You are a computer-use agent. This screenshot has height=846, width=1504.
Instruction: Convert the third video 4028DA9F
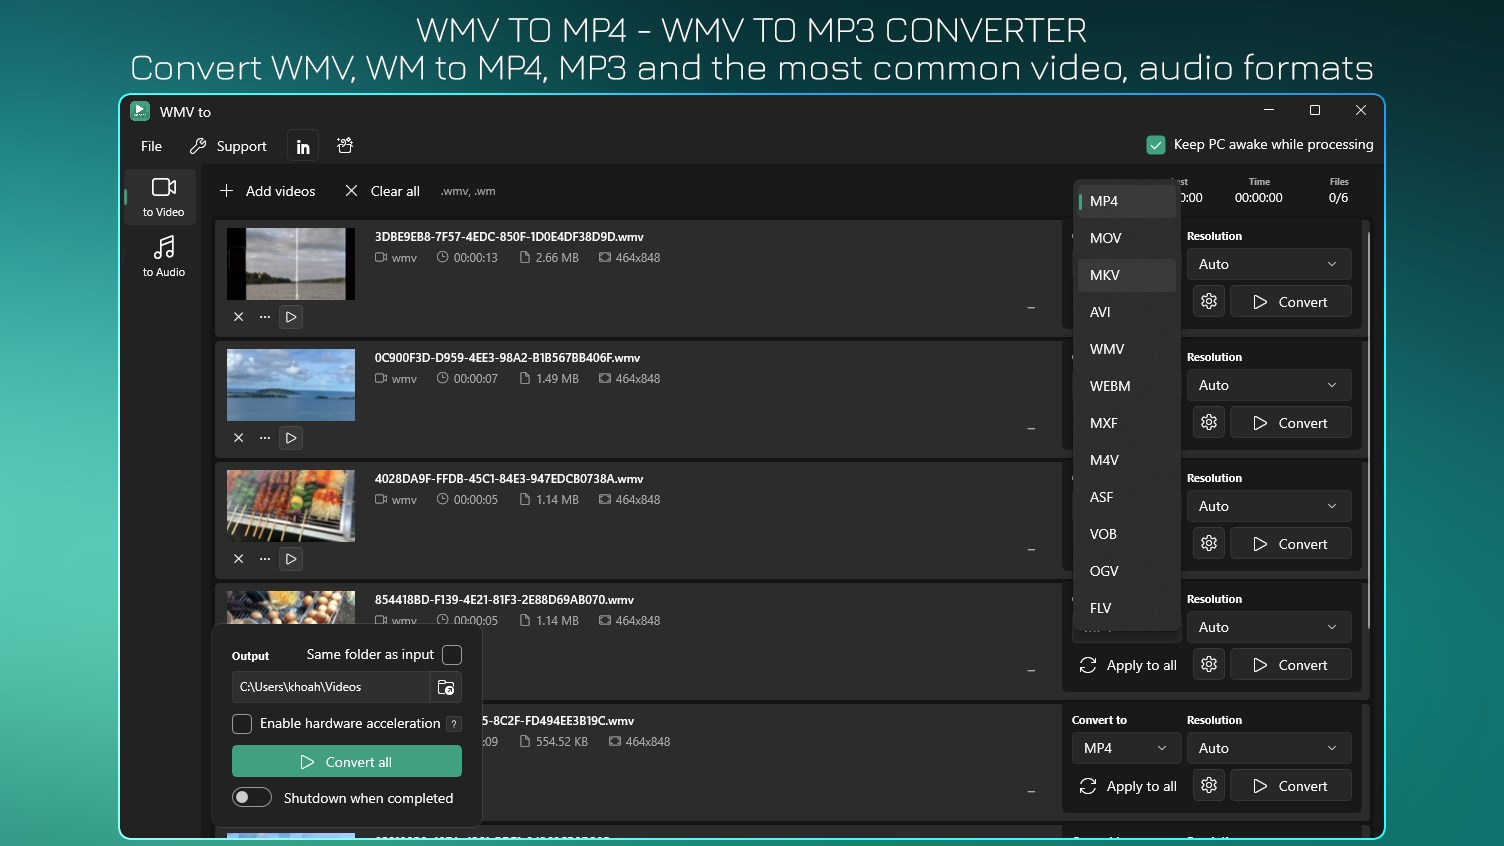pos(1290,544)
